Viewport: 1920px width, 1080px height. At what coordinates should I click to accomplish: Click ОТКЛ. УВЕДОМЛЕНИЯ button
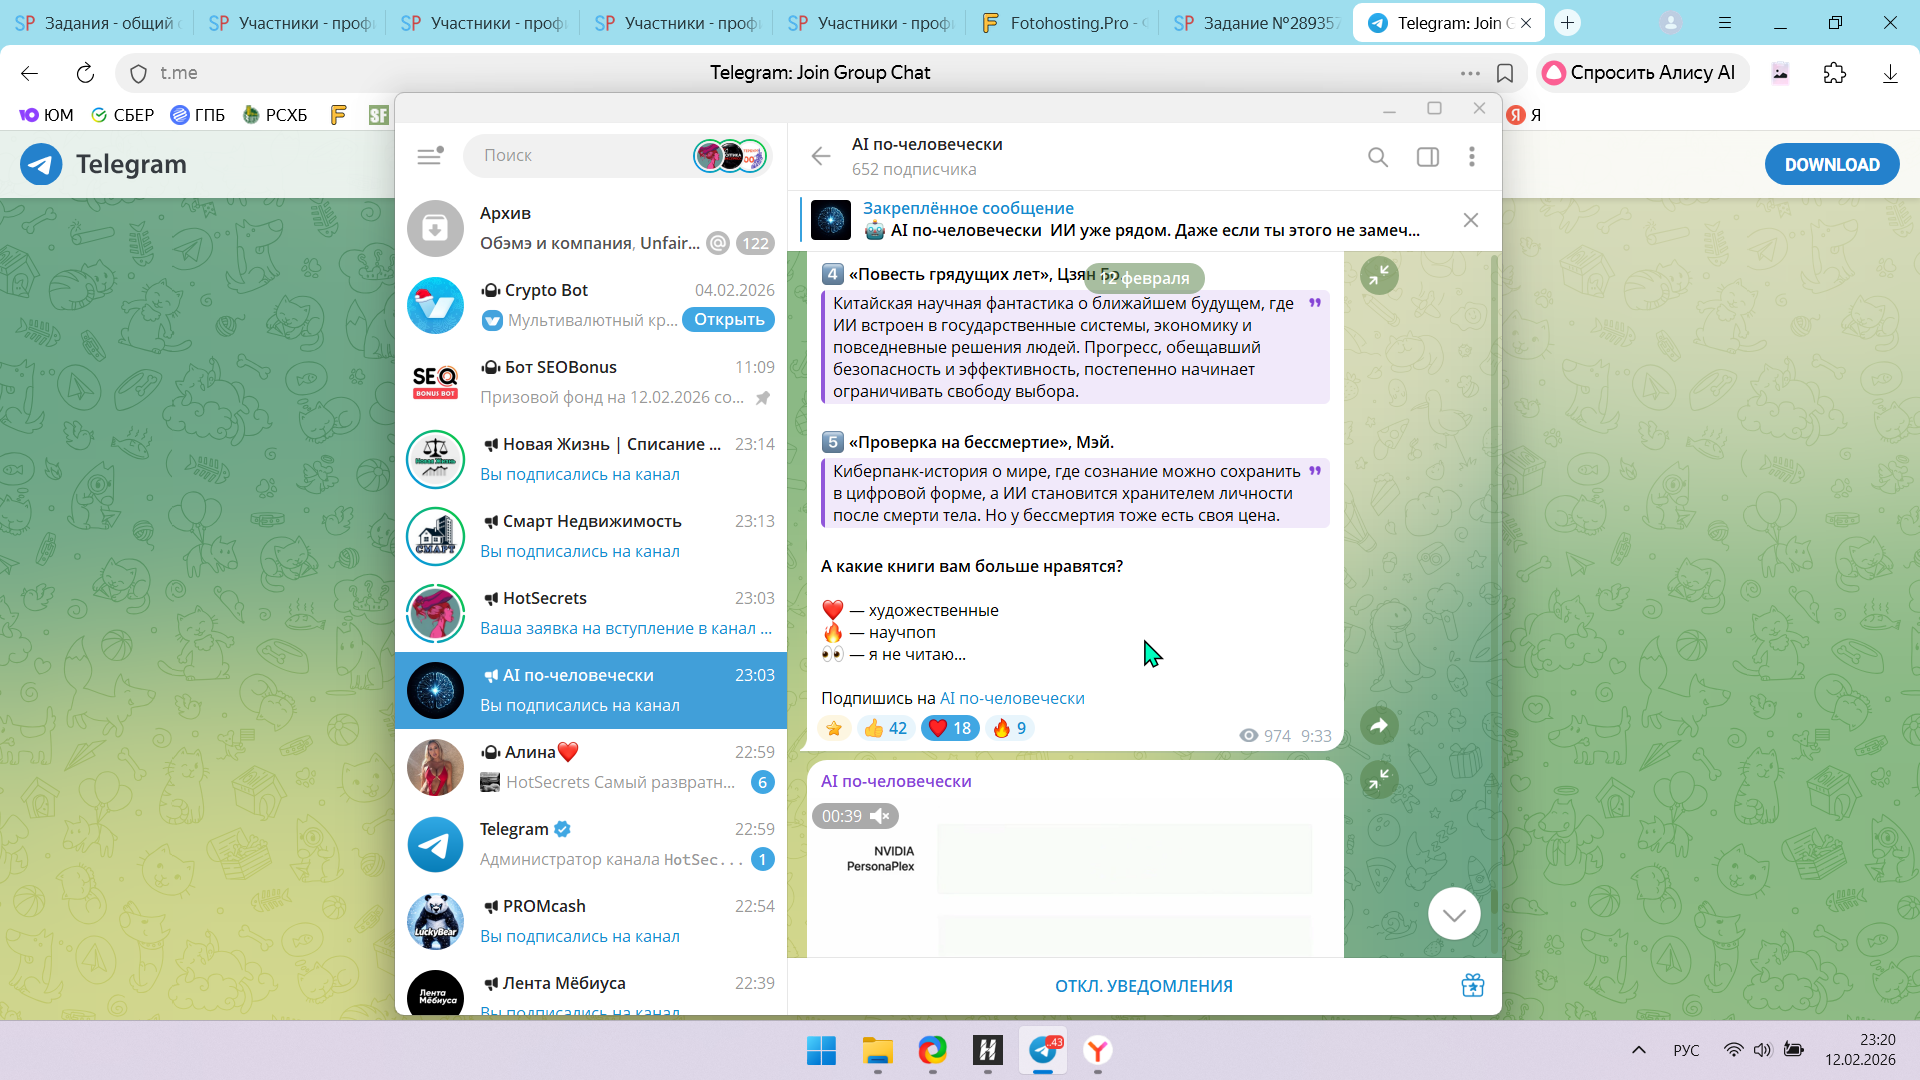(1143, 986)
